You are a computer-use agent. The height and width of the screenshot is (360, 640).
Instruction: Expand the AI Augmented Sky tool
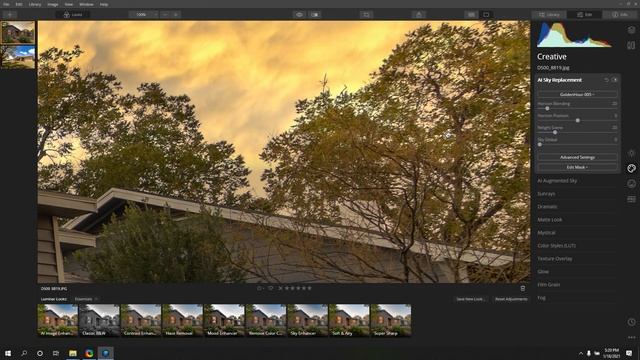pyautogui.click(x=557, y=180)
